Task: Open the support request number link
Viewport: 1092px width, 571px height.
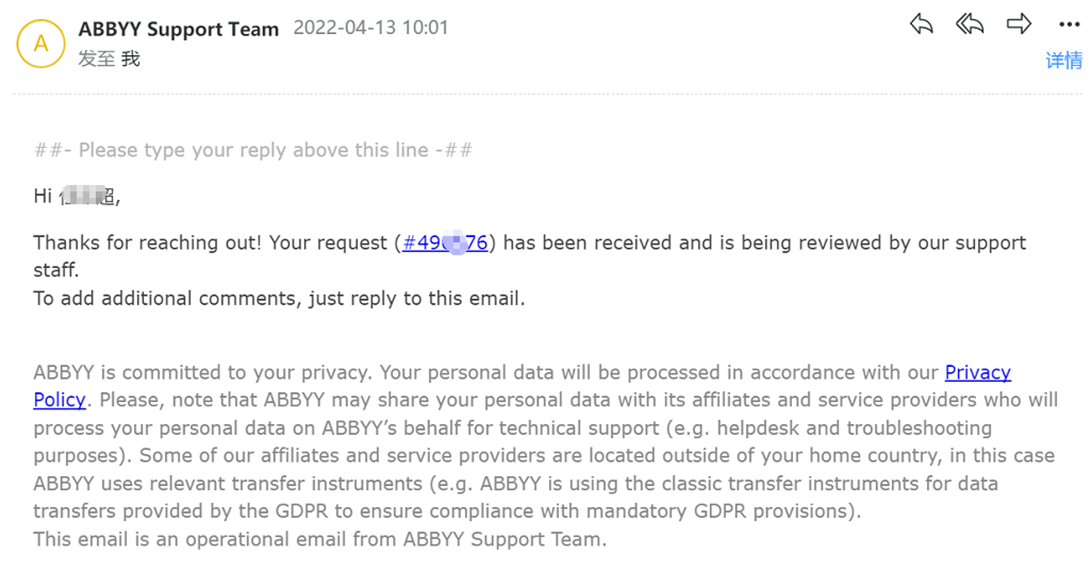Action: pyautogui.click(x=445, y=243)
